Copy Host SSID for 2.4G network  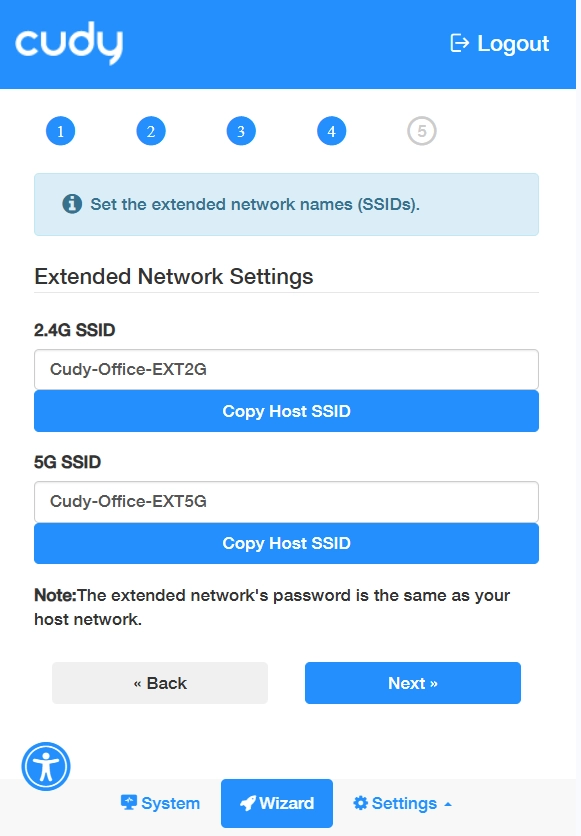[286, 411]
